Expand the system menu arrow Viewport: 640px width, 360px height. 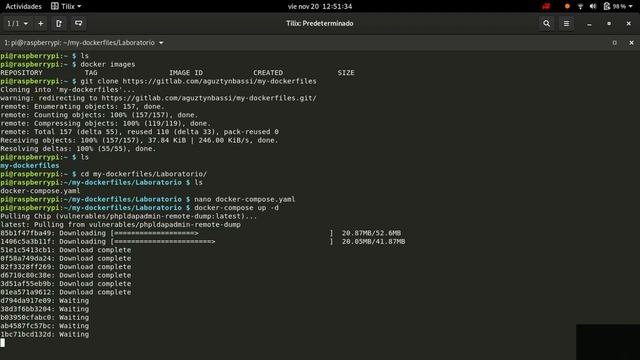(x=631, y=7)
